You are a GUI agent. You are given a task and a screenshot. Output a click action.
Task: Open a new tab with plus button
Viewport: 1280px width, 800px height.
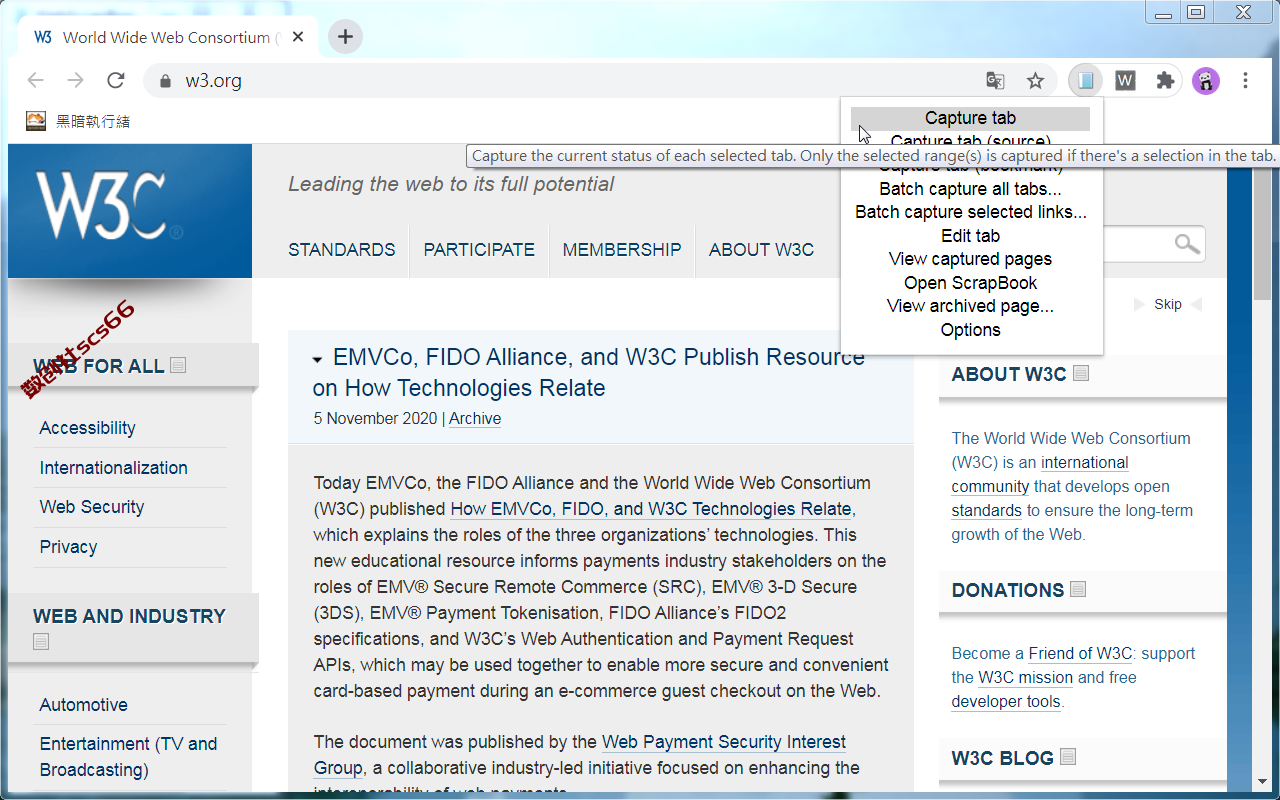tap(345, 37)
